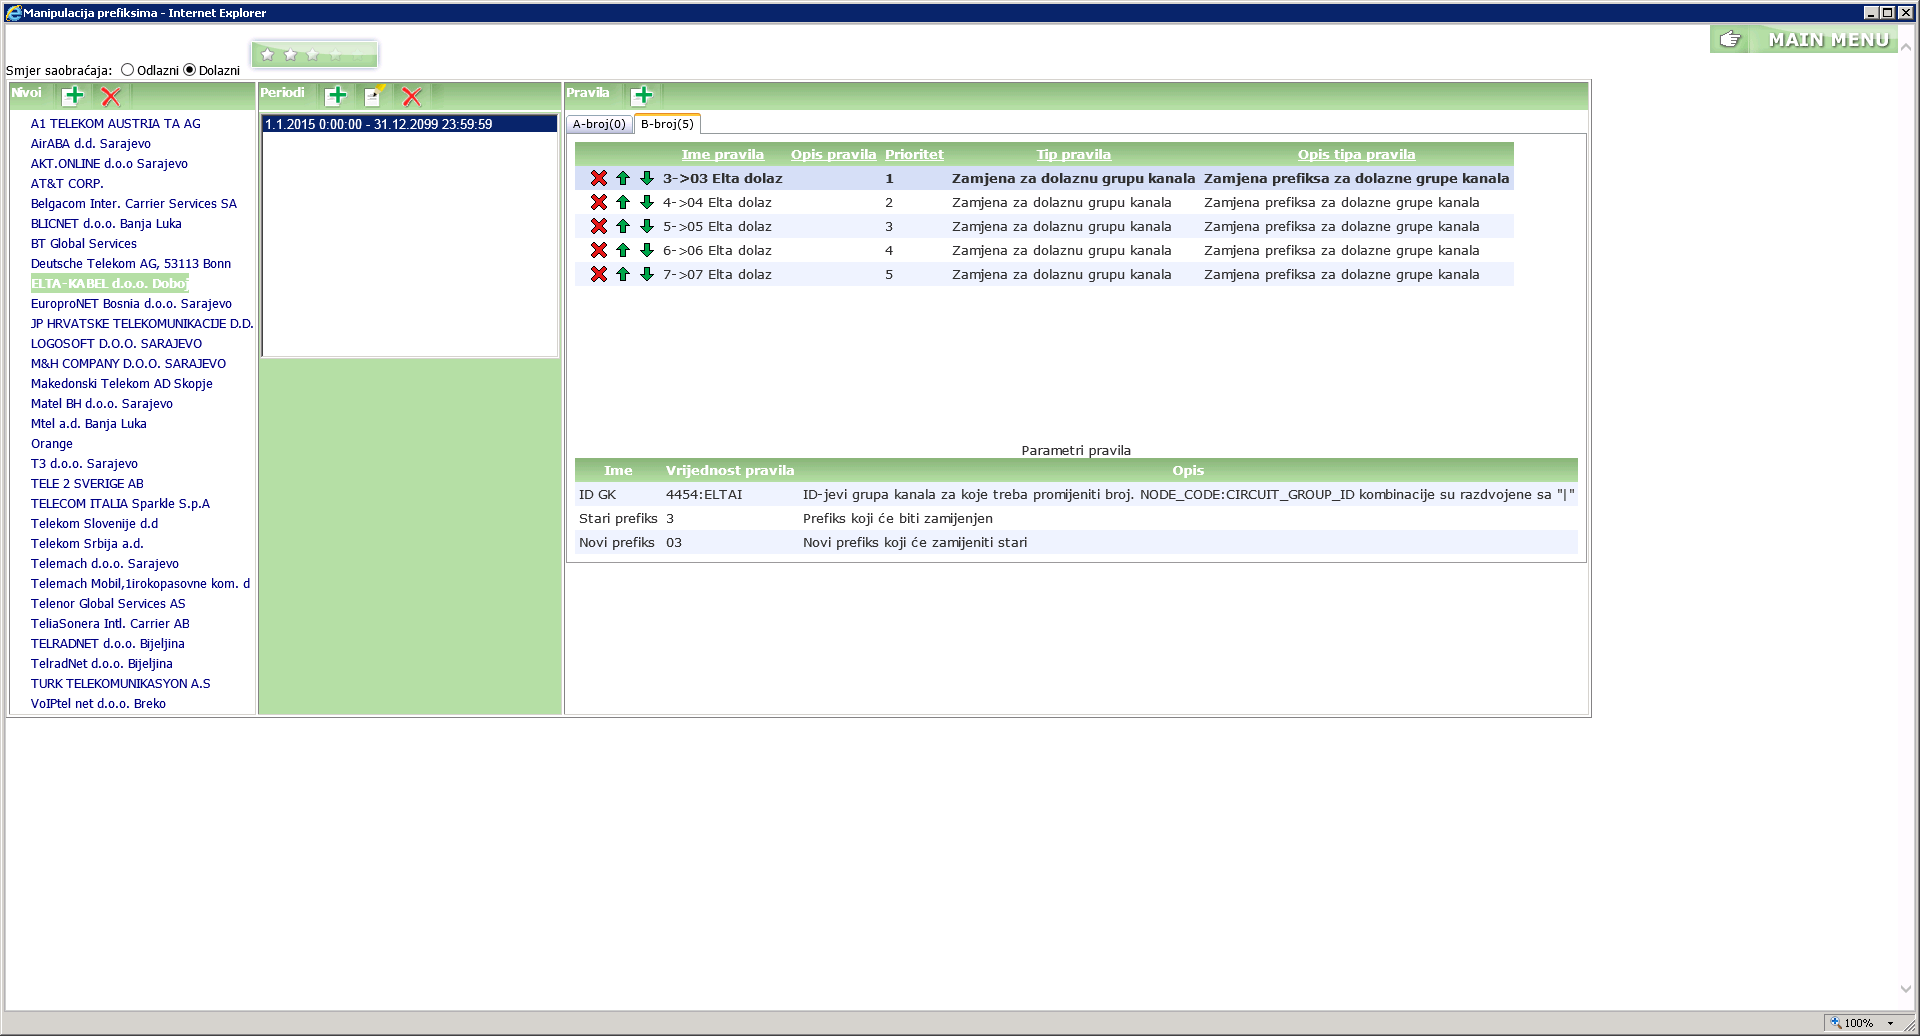The image size is (1920, 1036).
Task: Select BLICNET d.o.o. Banja Luka
Action: (106, 224)
